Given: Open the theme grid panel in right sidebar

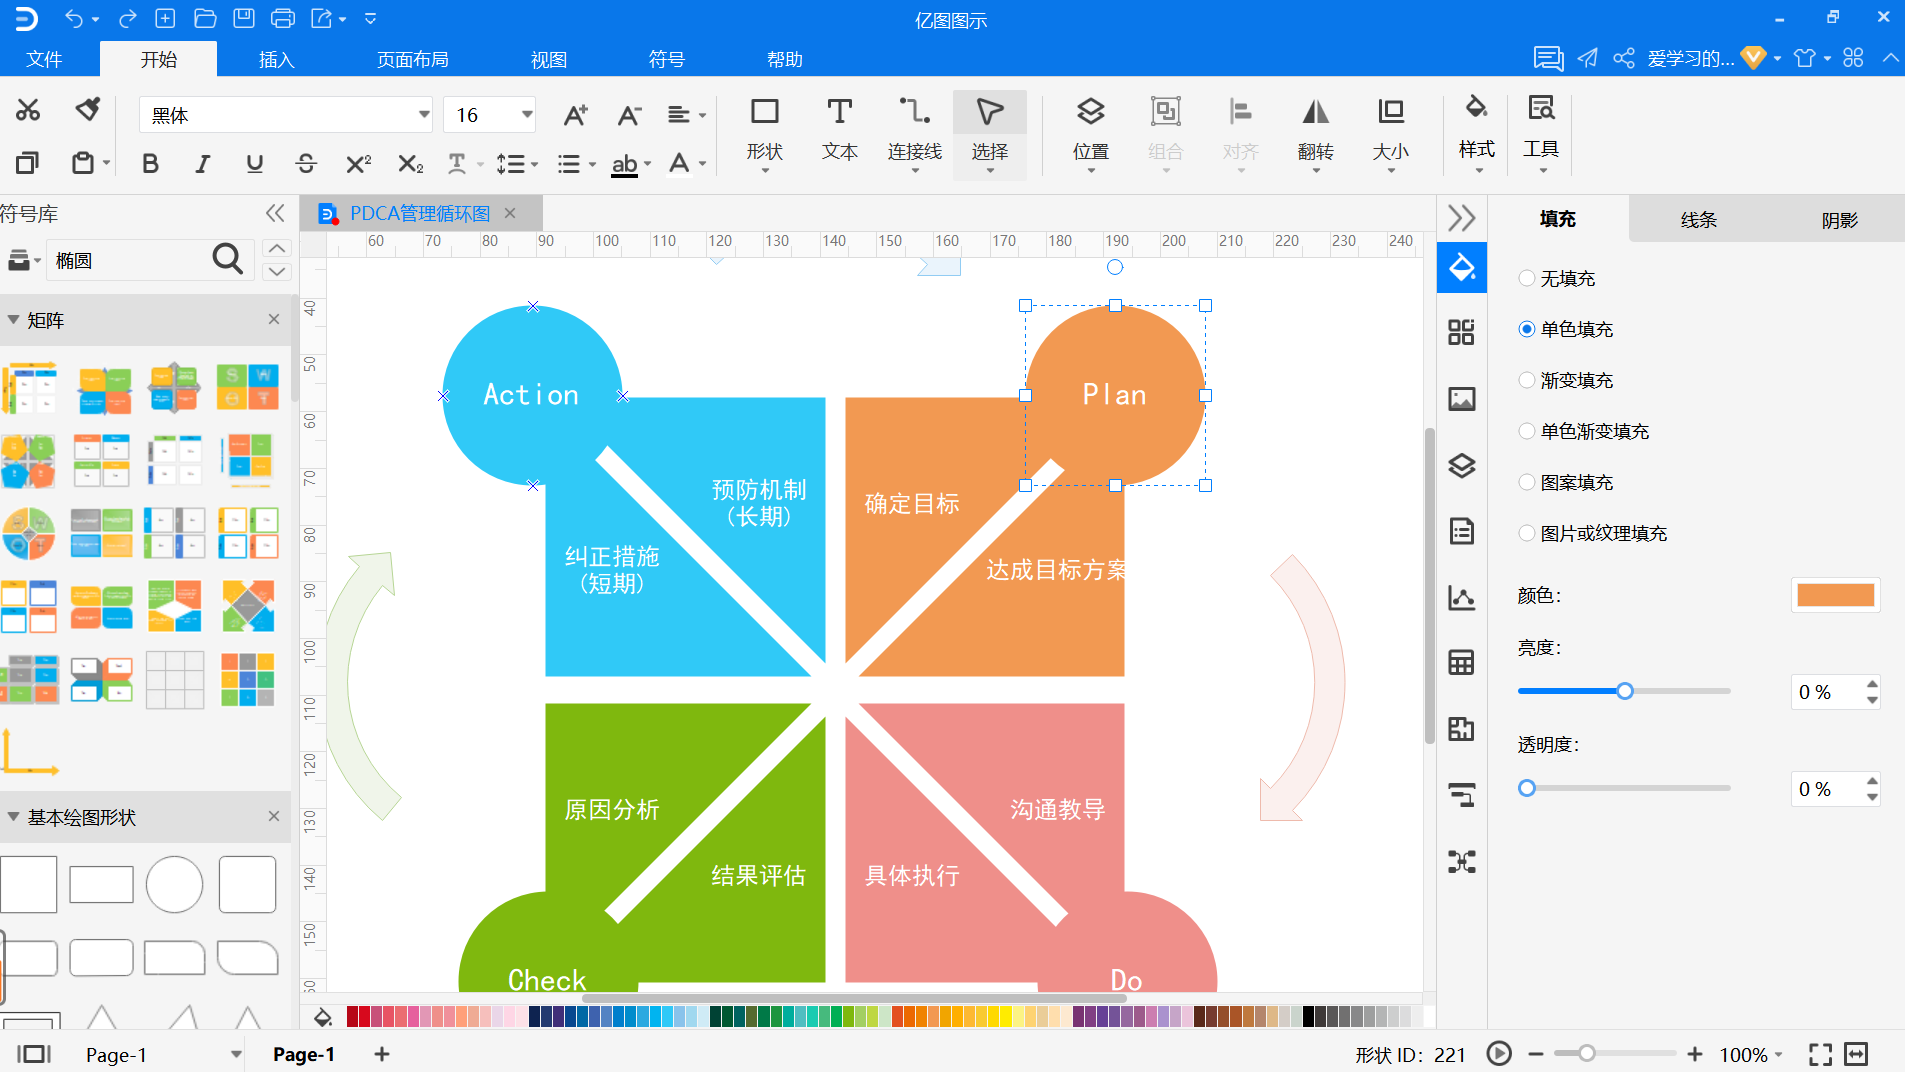Looking at the screenshot, I should [1462, 332].
